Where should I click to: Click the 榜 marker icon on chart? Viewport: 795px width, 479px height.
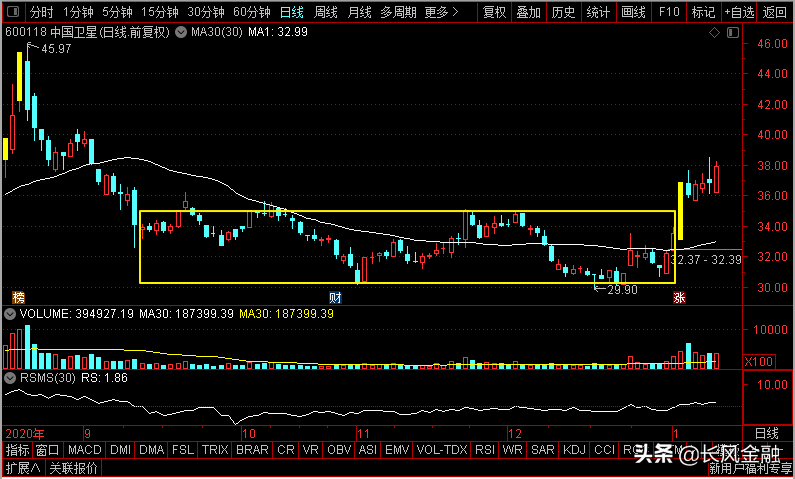click(18, 298)
